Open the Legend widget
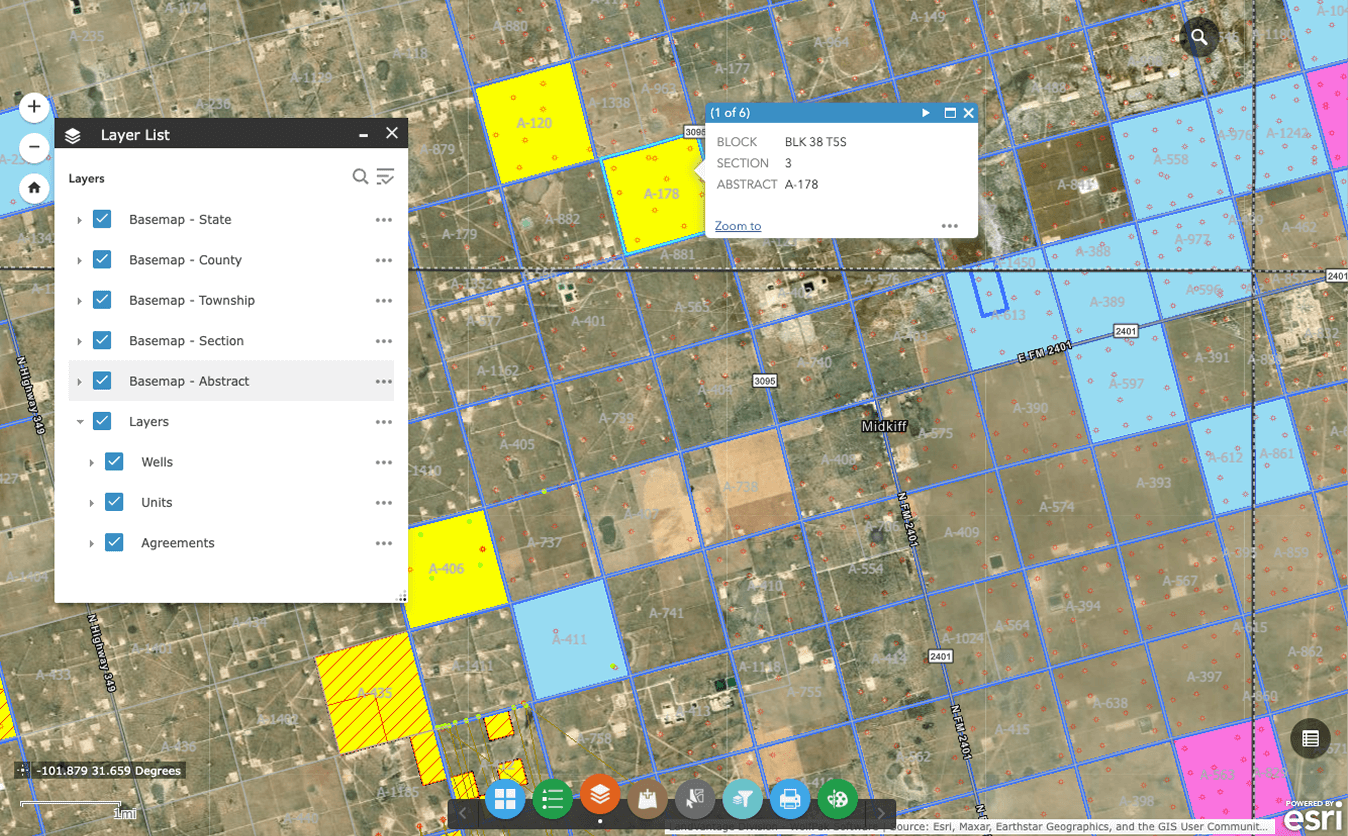 552,799
